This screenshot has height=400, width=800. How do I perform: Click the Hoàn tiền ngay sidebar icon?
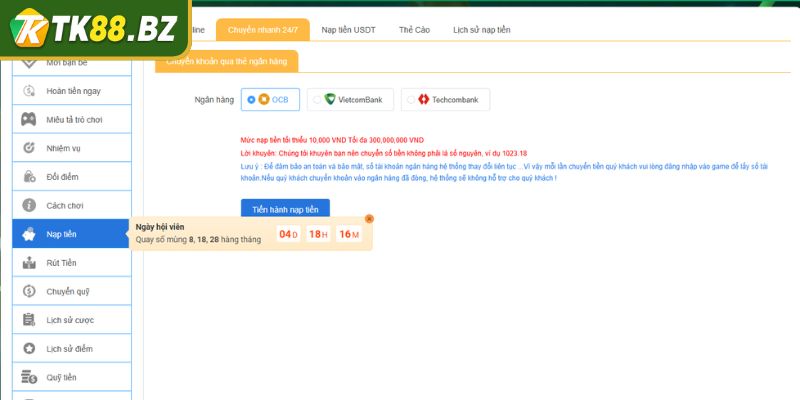pos(29,91)
